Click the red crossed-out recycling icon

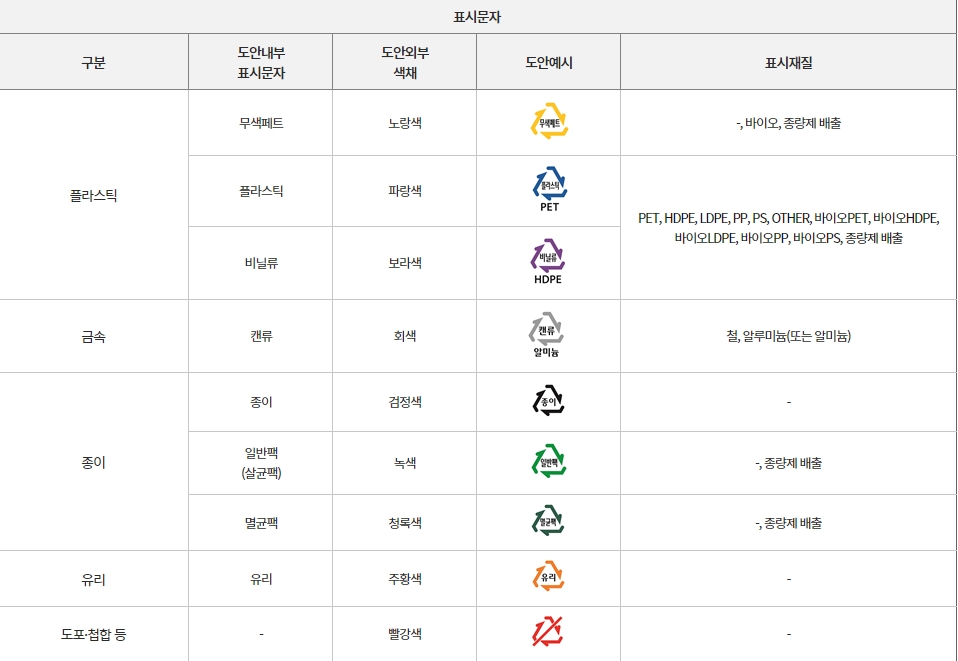coord(547,632)
